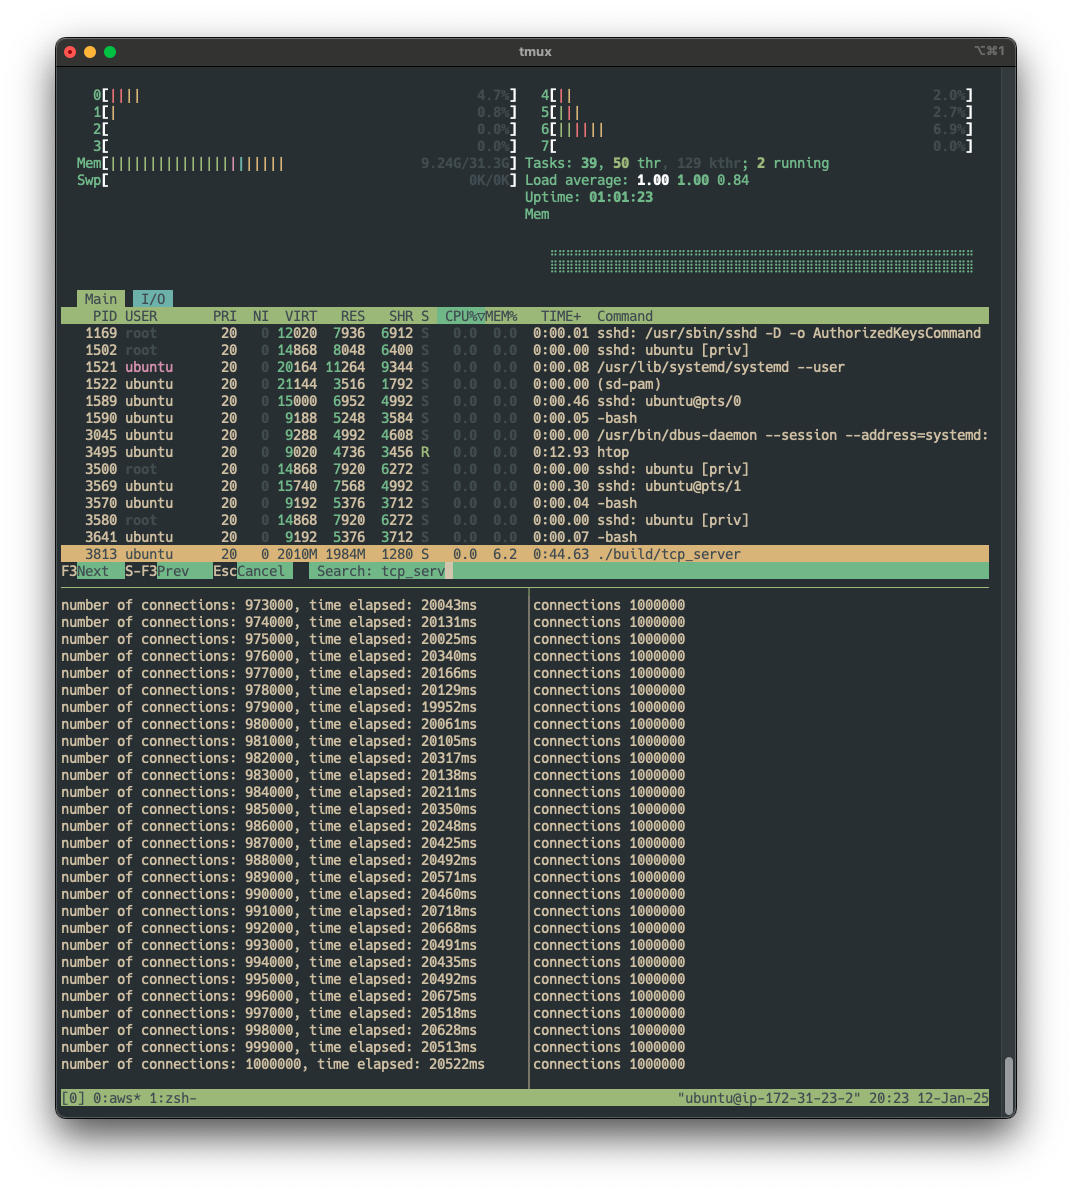The image size is (1072, 1192).
Task: Click the terminal scrollbar thumb on right edge
Action: (1009, 1085)
